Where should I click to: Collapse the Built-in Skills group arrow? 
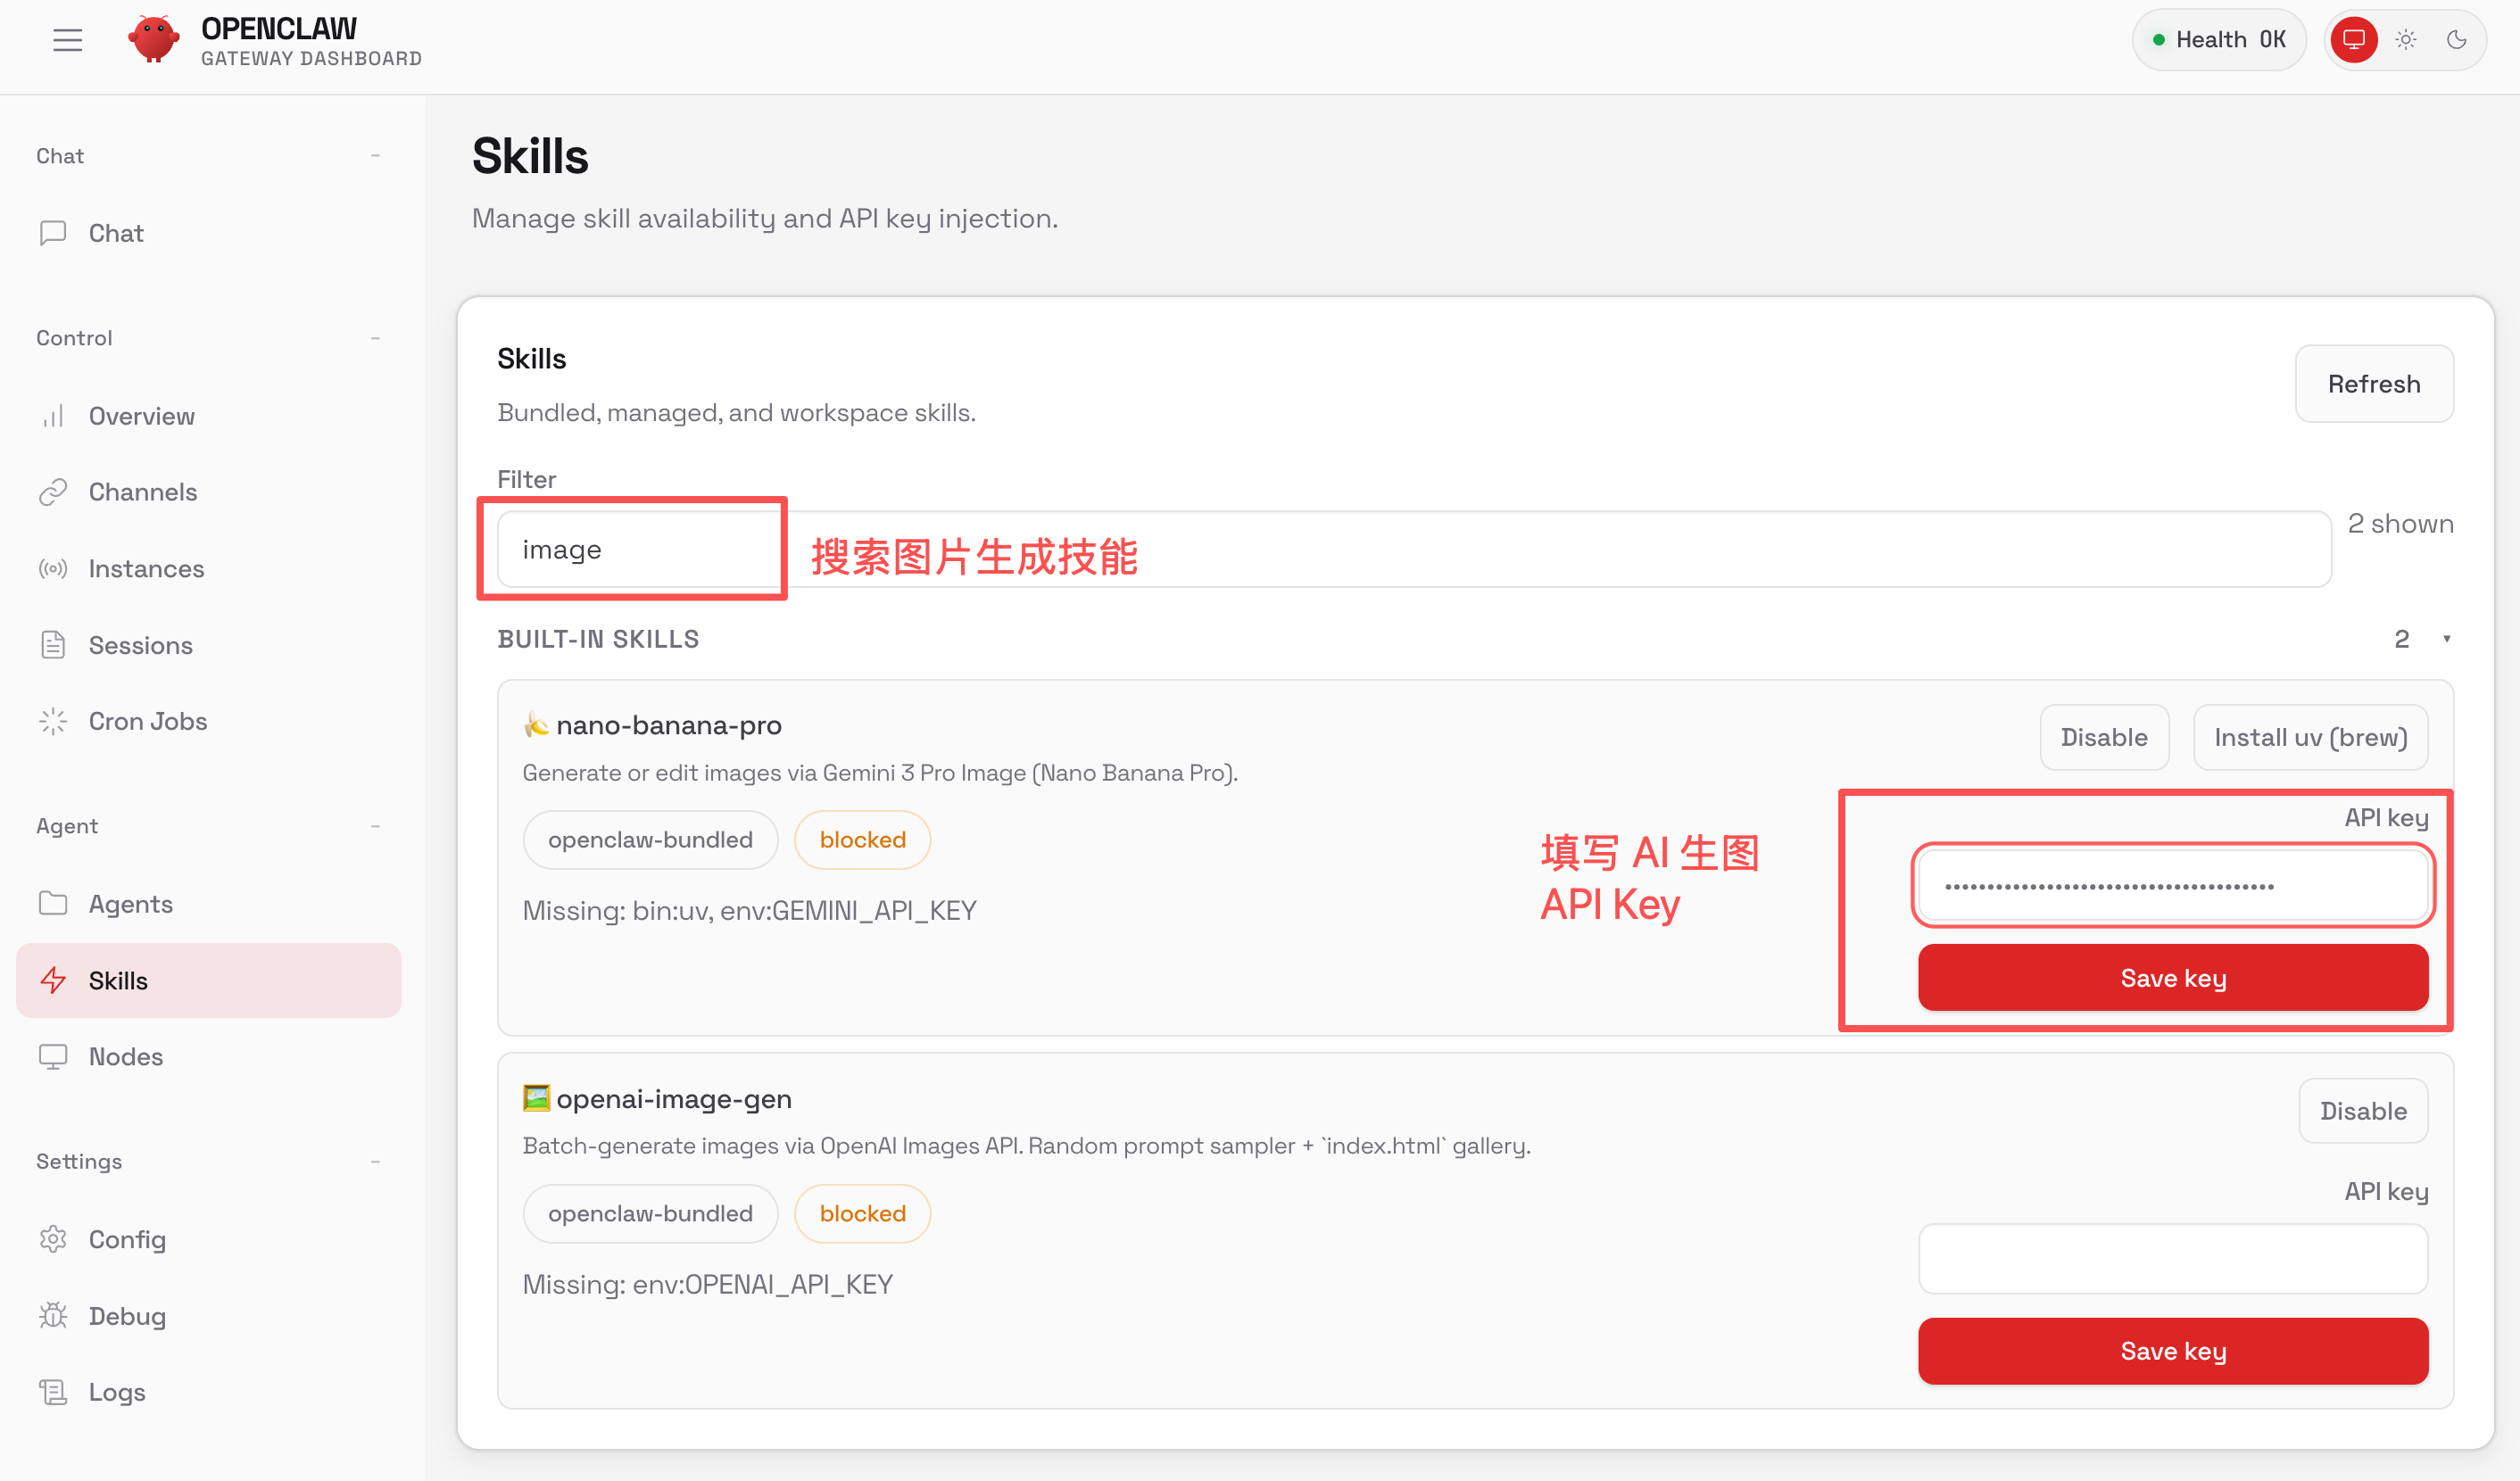coord(2446,639)
